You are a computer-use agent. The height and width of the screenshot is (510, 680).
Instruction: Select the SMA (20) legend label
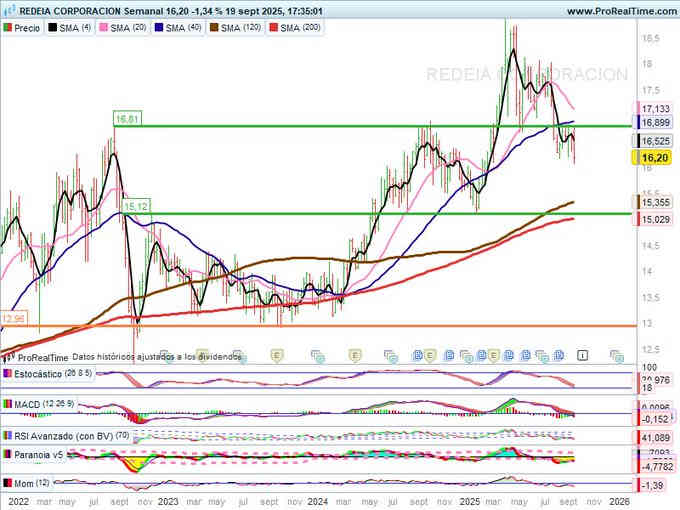click(128, 28)
